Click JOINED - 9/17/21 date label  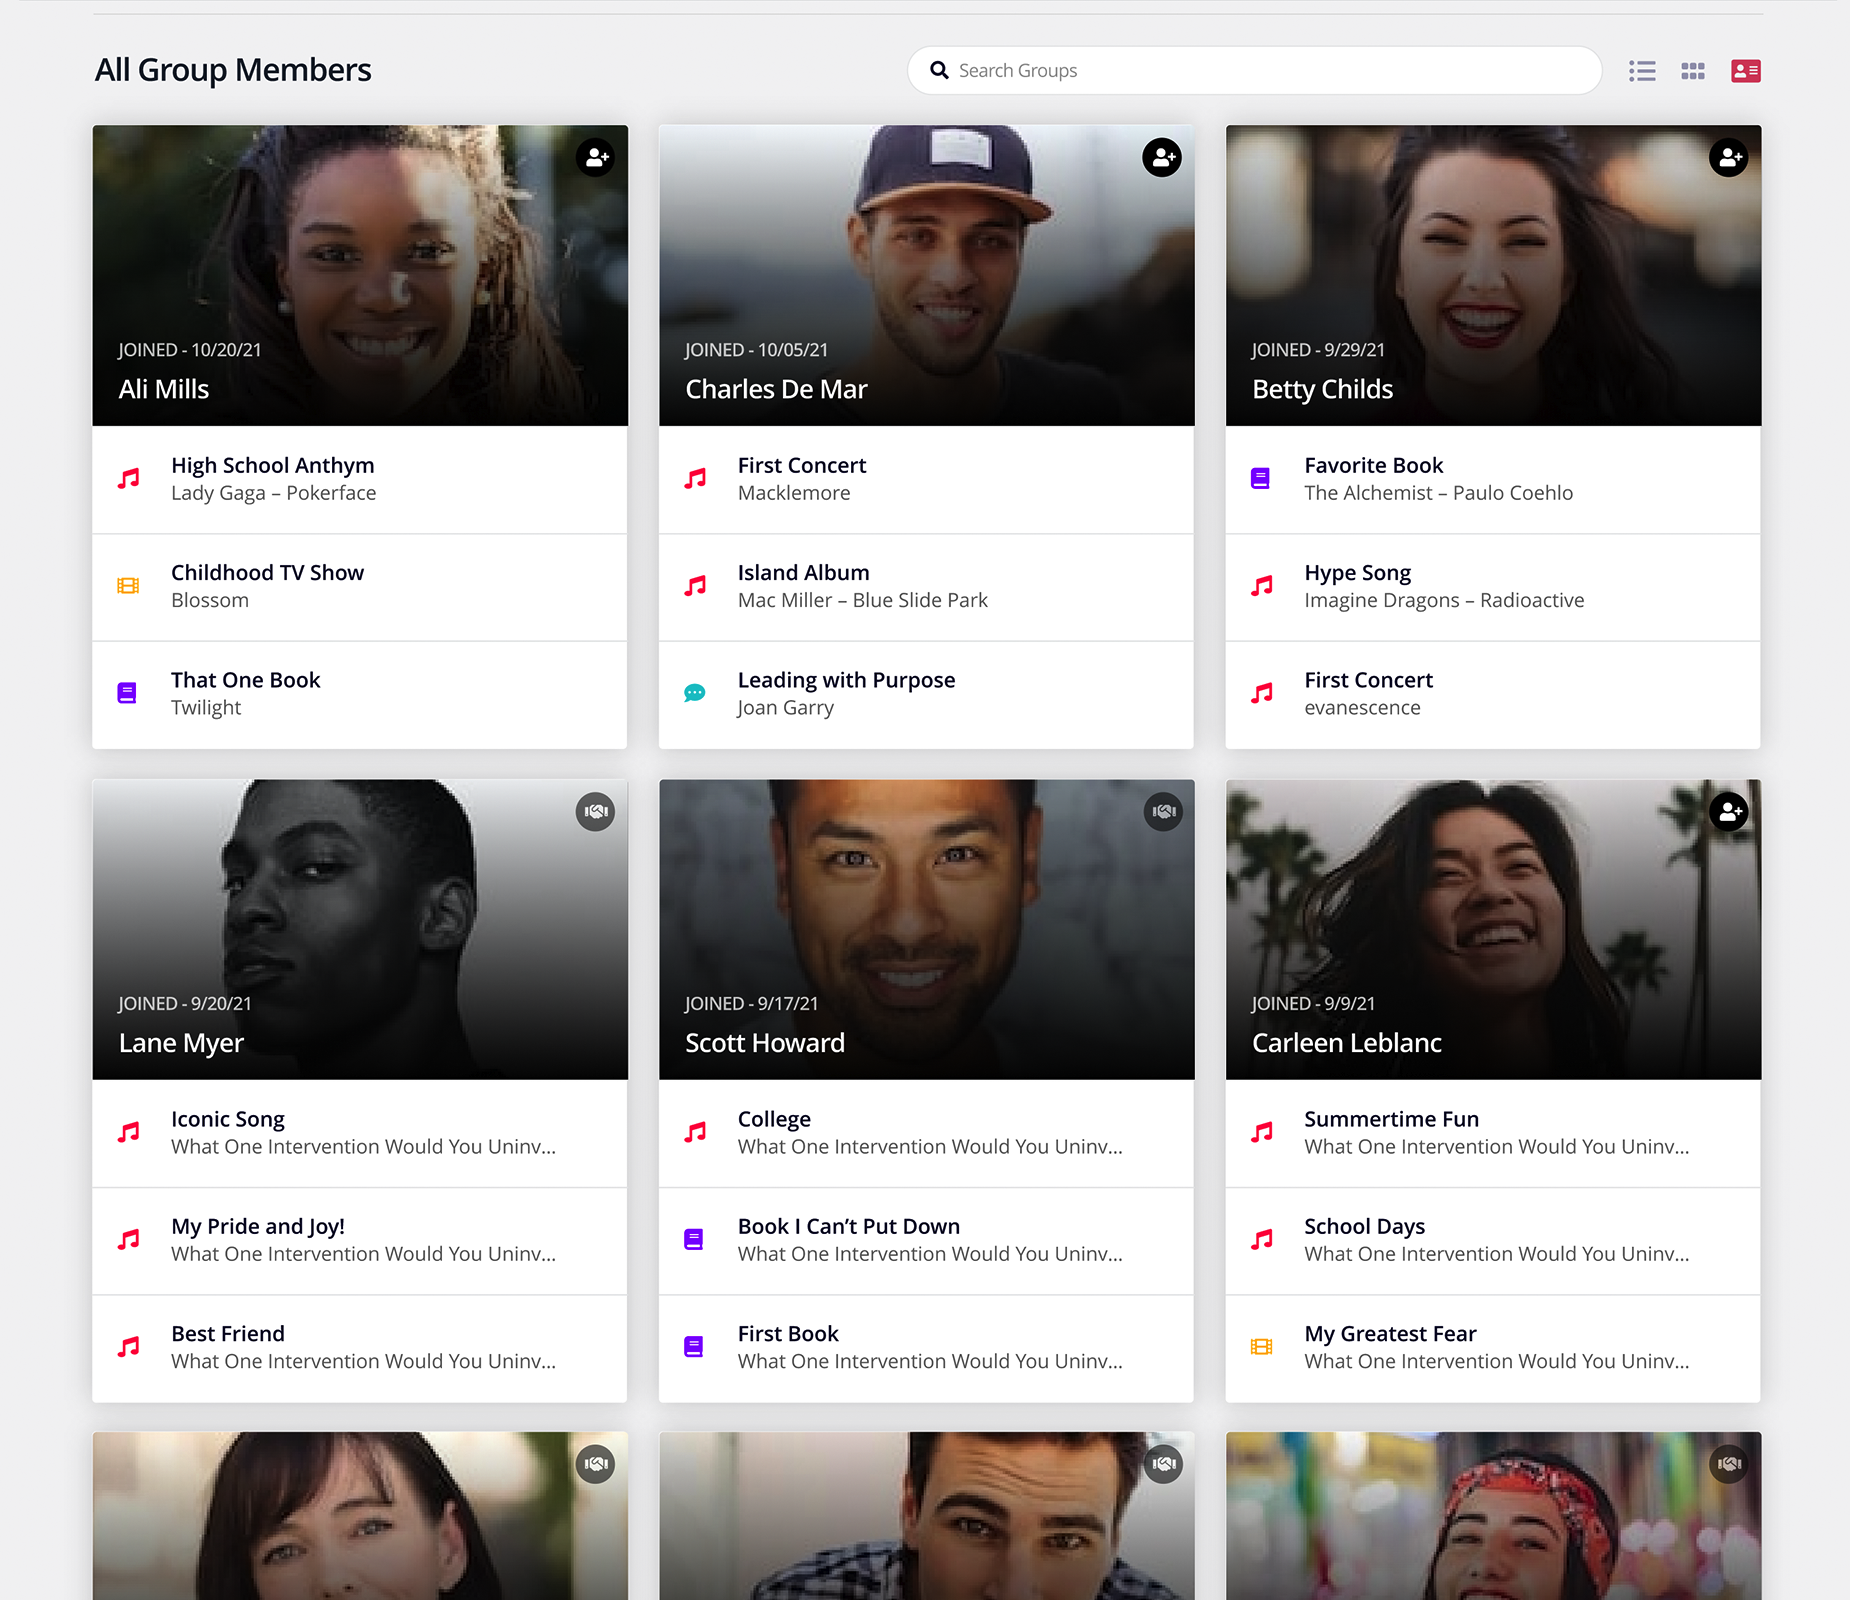(752, 1003)
